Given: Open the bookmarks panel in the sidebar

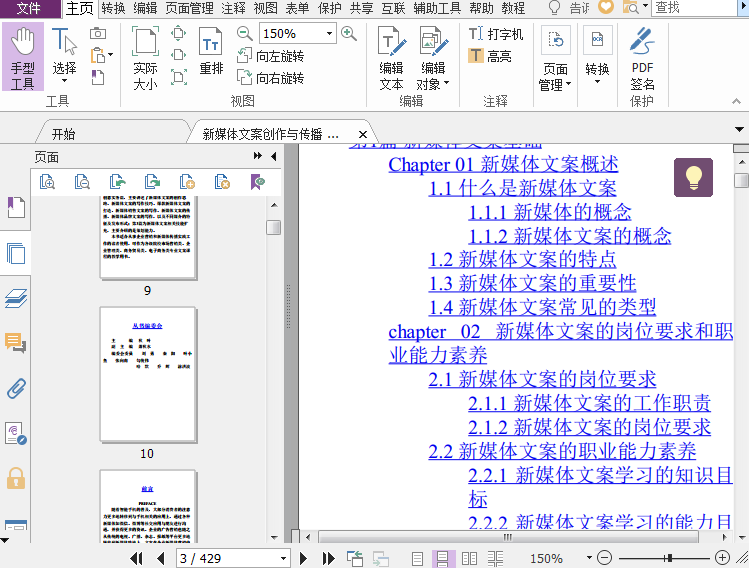Looking at the screenshot, I should 16,207.
